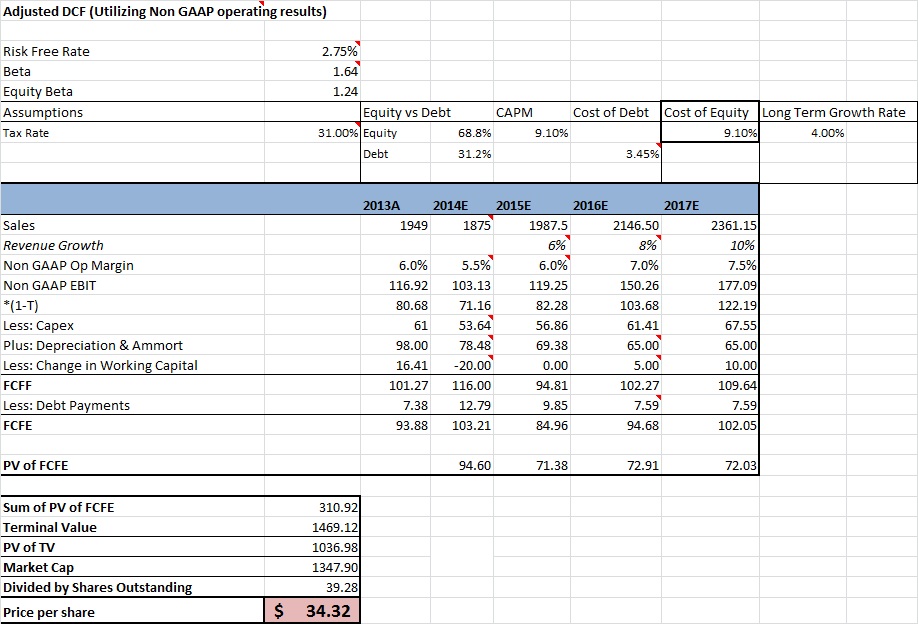Click the Tax Rate cell 31.00%
This screenshot has width=918, height=624.
click(x=312, y=133)
